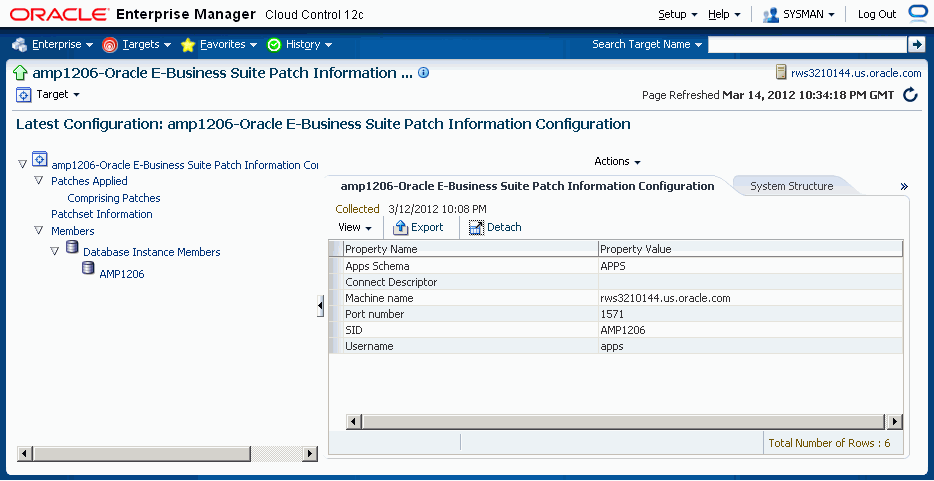Refresh the page with the refresh icon

(x=910, y=95)
